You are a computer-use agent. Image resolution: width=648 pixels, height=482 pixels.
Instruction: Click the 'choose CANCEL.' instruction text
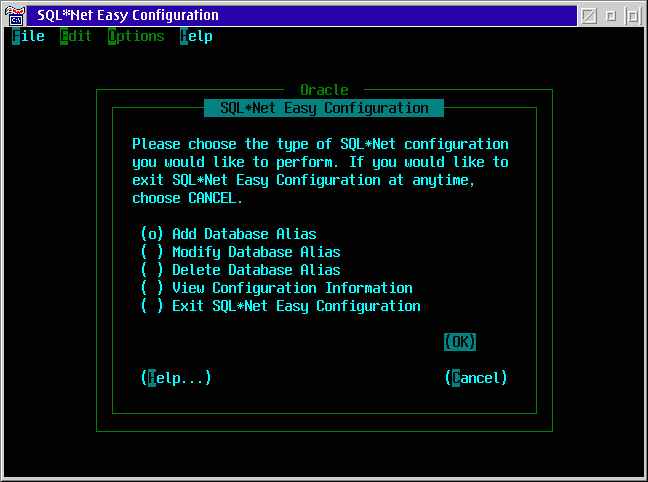pos(187,198)
